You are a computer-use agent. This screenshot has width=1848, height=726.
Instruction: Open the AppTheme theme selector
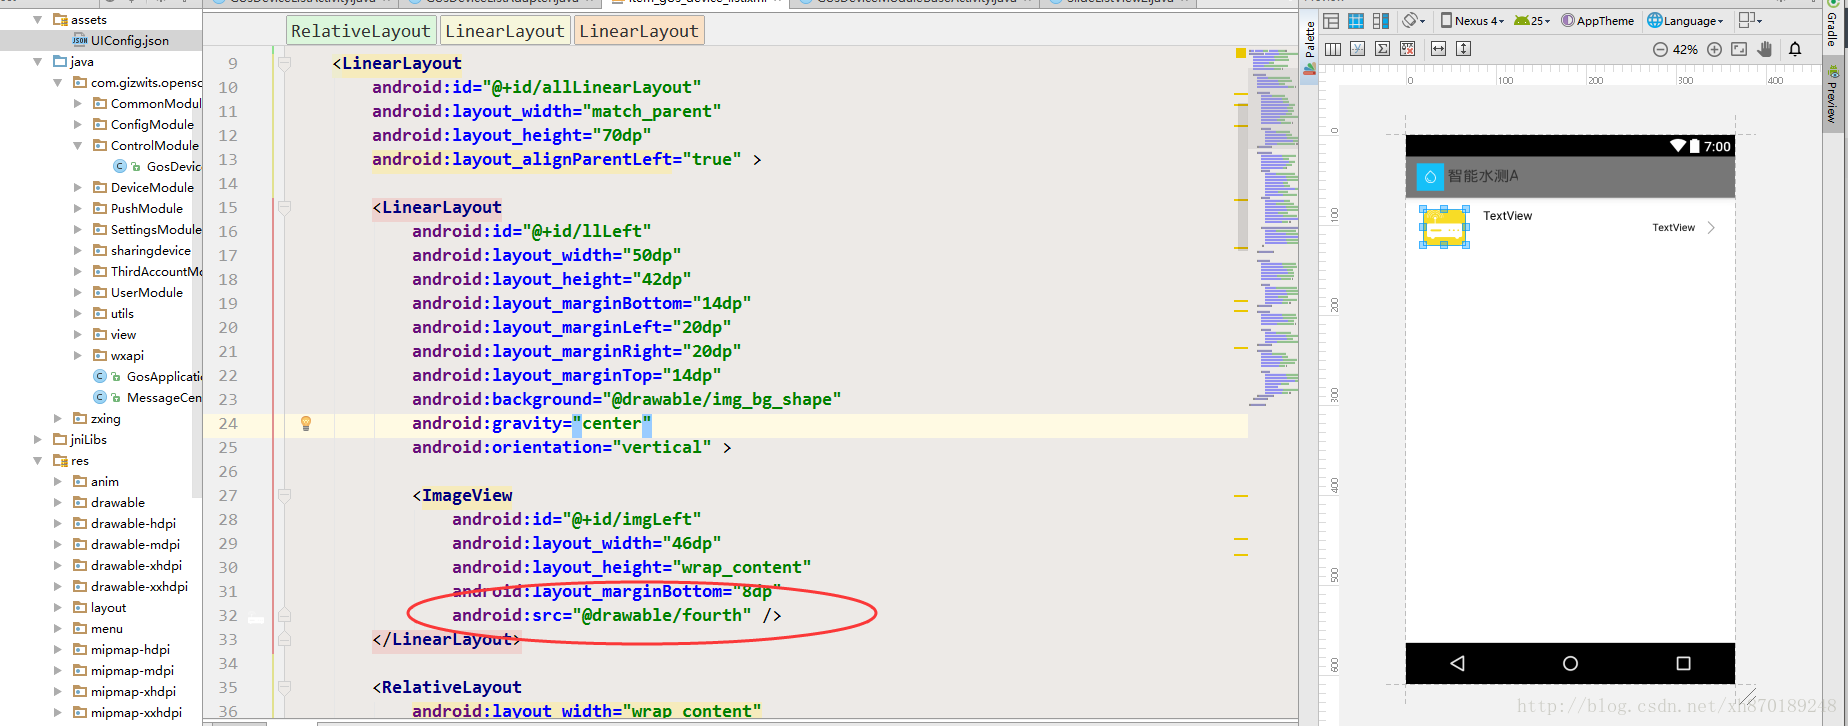pos(1598,21)
